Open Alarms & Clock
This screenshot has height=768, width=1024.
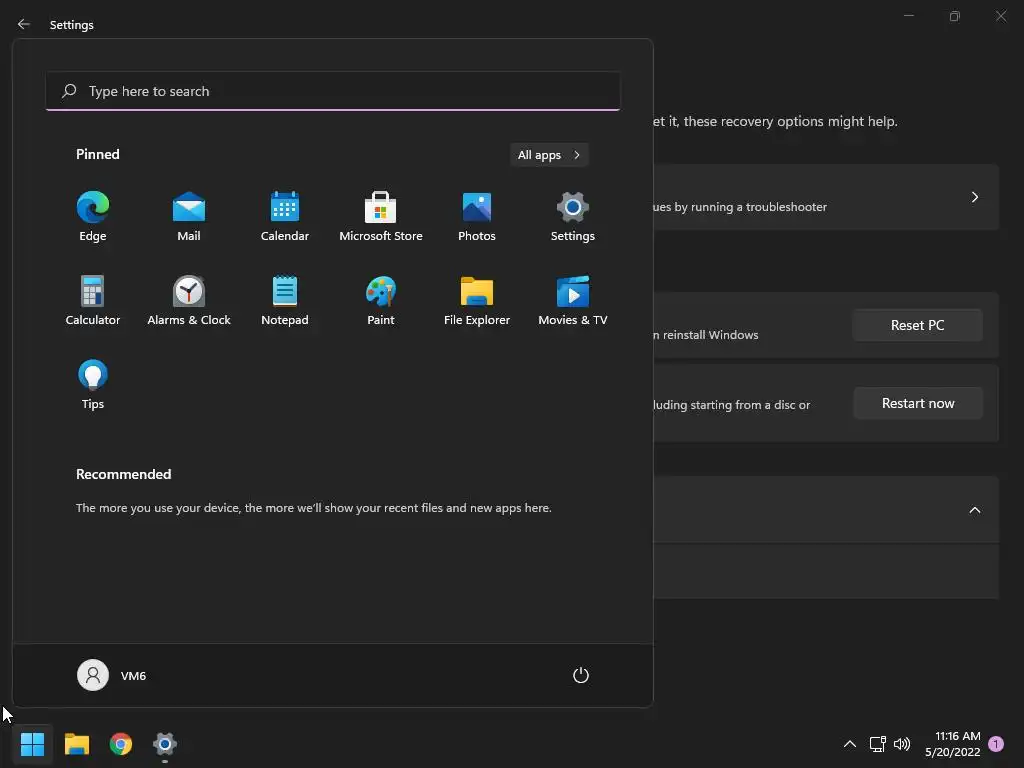coord(189,300)
